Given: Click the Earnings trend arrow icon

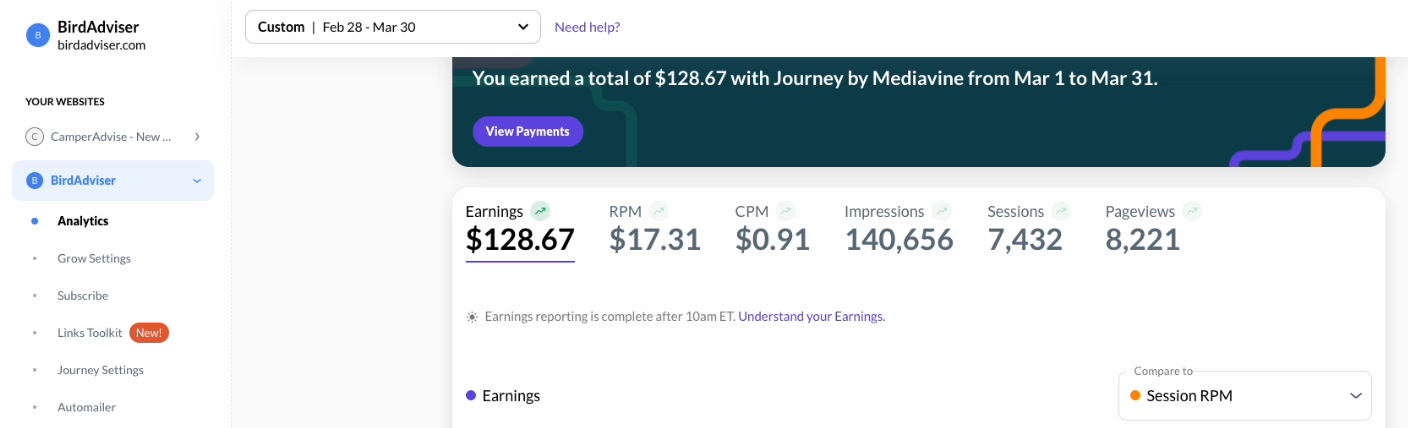Looking at the screenshot, I should pyautogui.click(x=541, y=211).
